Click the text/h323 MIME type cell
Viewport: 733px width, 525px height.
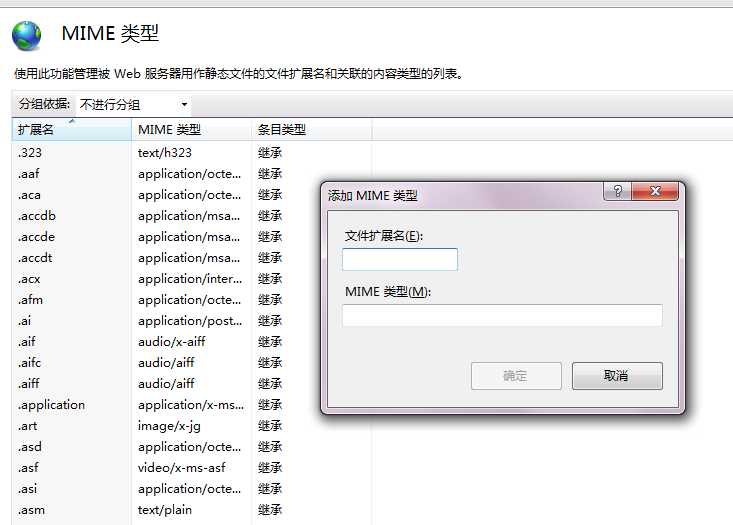165,153
